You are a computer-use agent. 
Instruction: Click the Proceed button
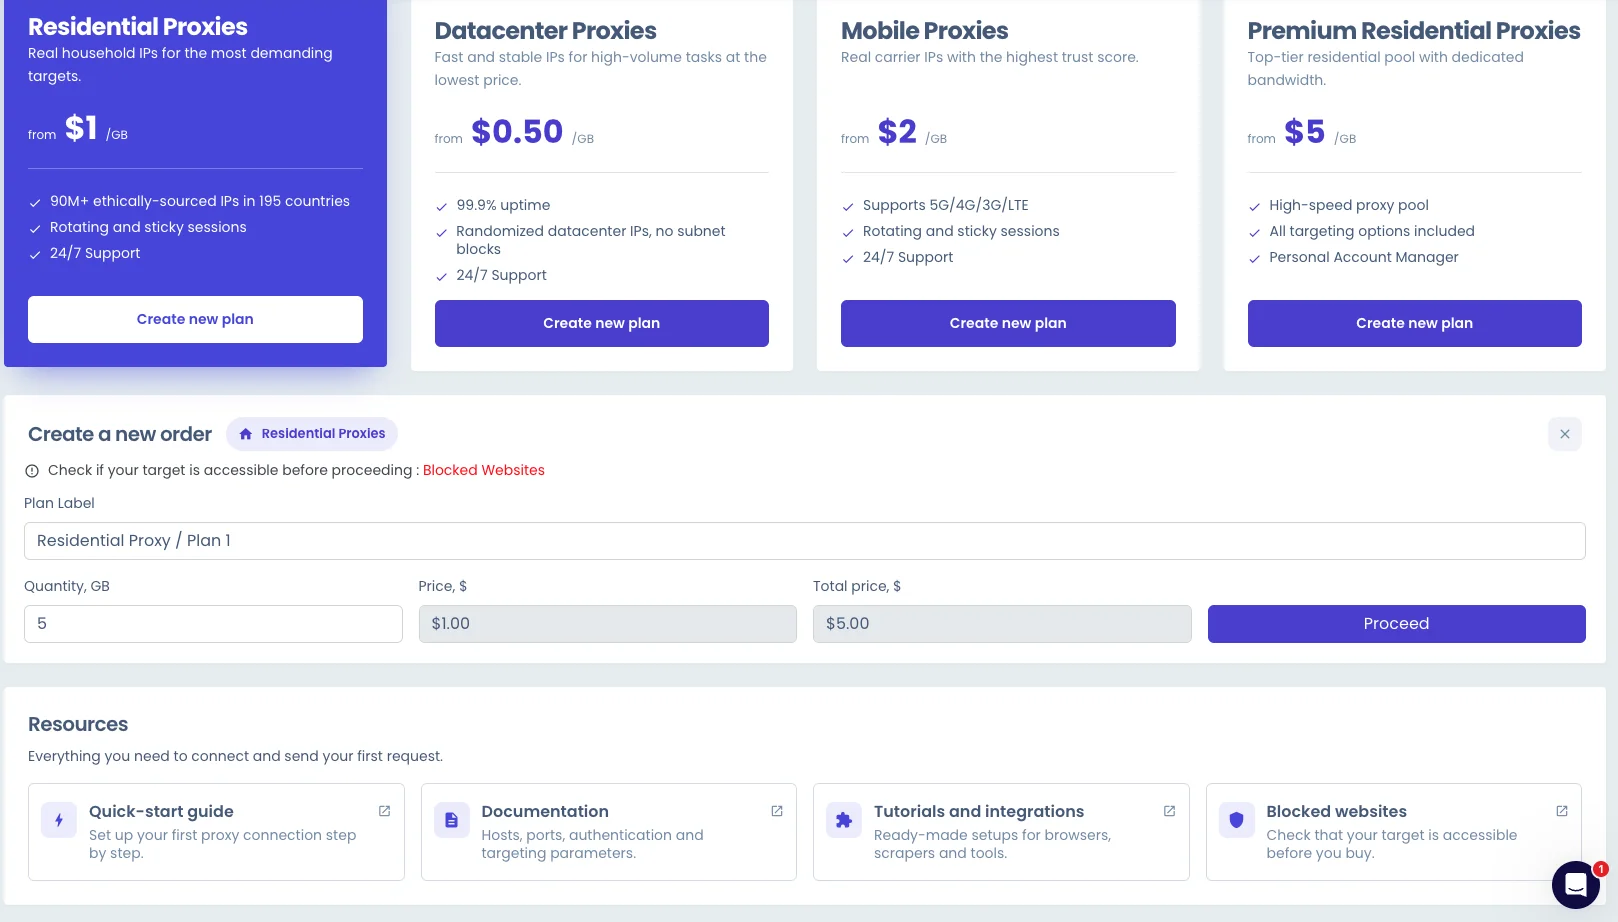pos(1397,624)
